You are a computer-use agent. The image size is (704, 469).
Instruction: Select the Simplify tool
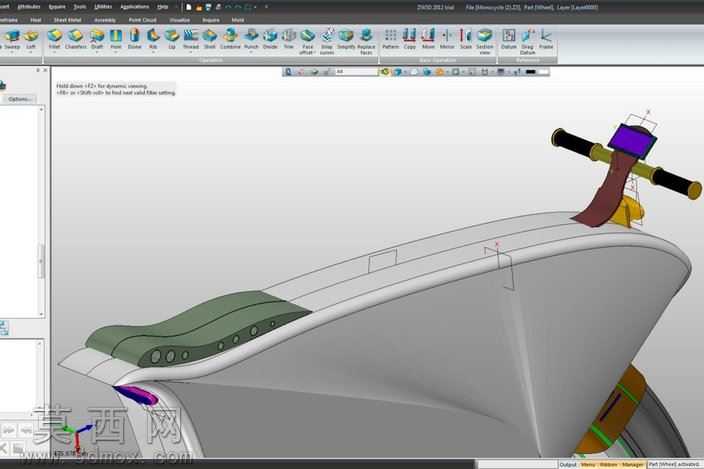pos(346,39)
